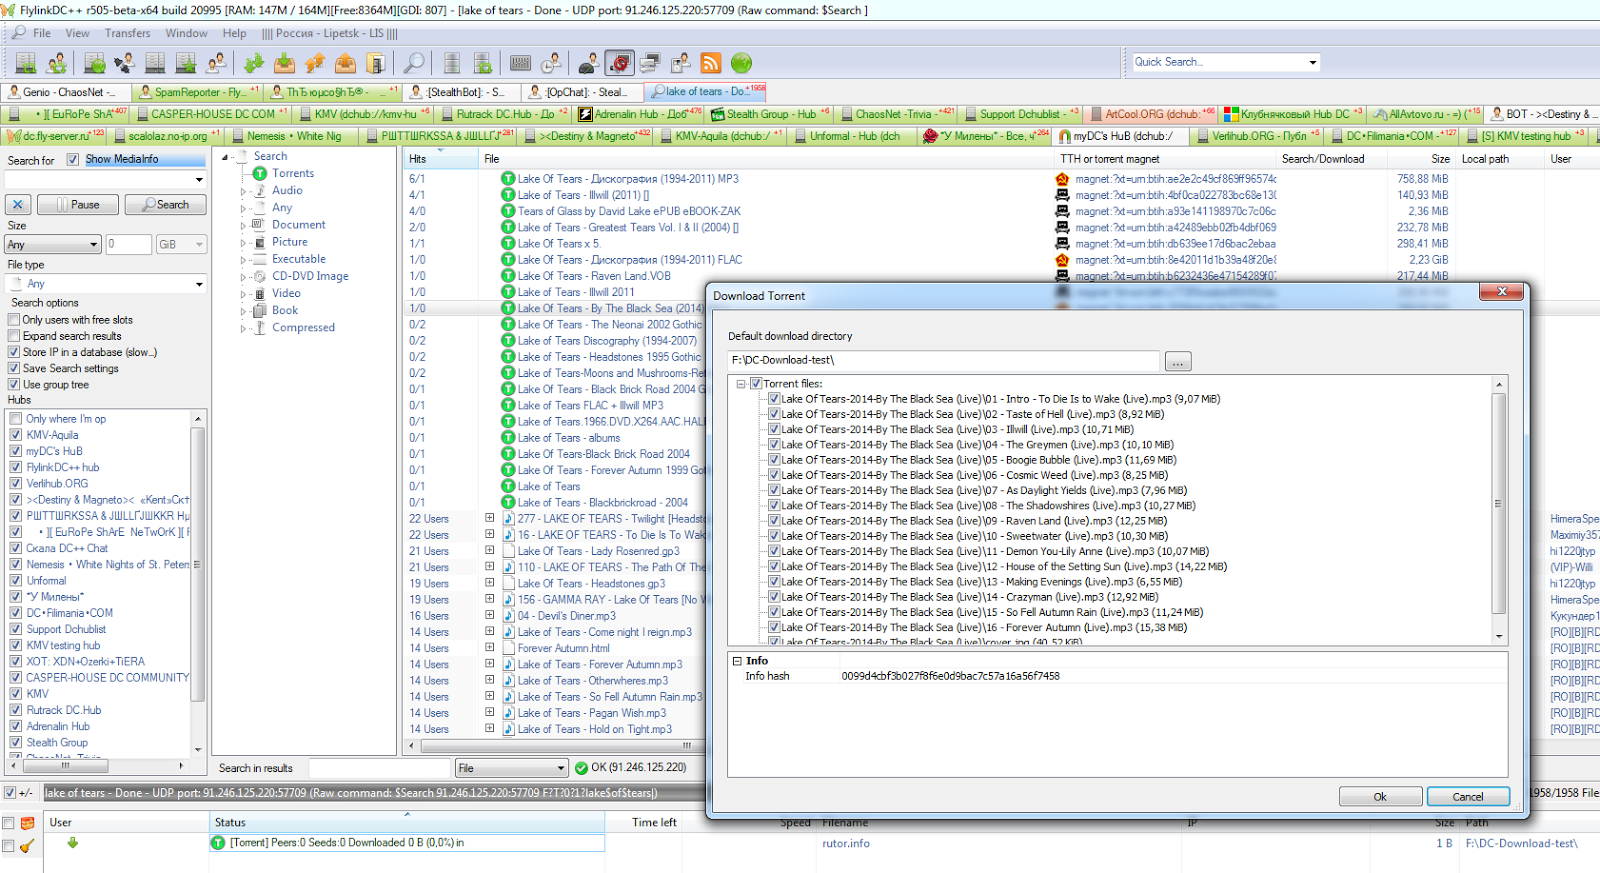Click the transfers monitor arrows icon
Viewport: 1600px width, 873px height.
point(650,63)
